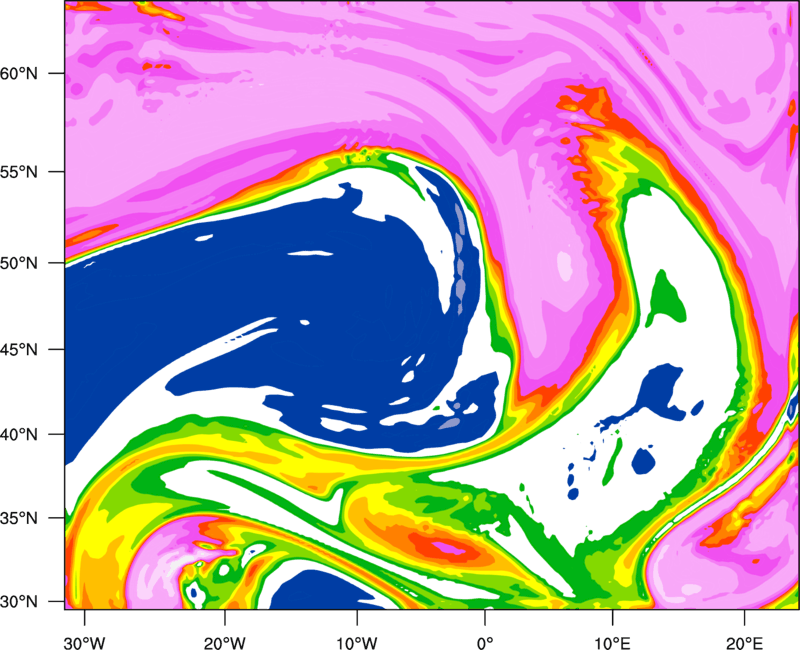Click the 20°E longitude label
Image resolution: width=800 pixels, height=650 pixels.
tap(744, 642)
